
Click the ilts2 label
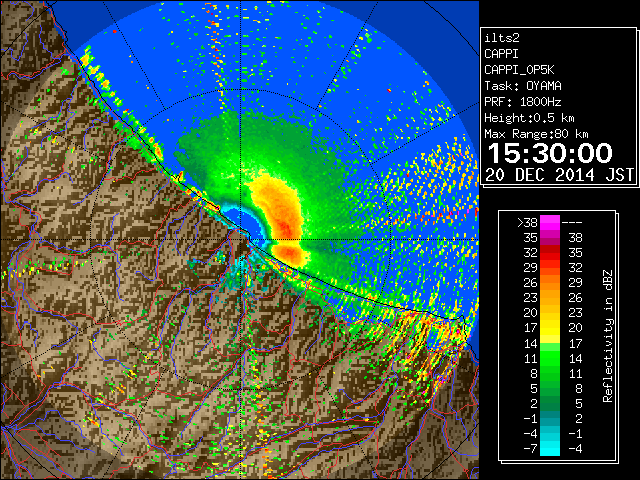click(x=502, y=38)
